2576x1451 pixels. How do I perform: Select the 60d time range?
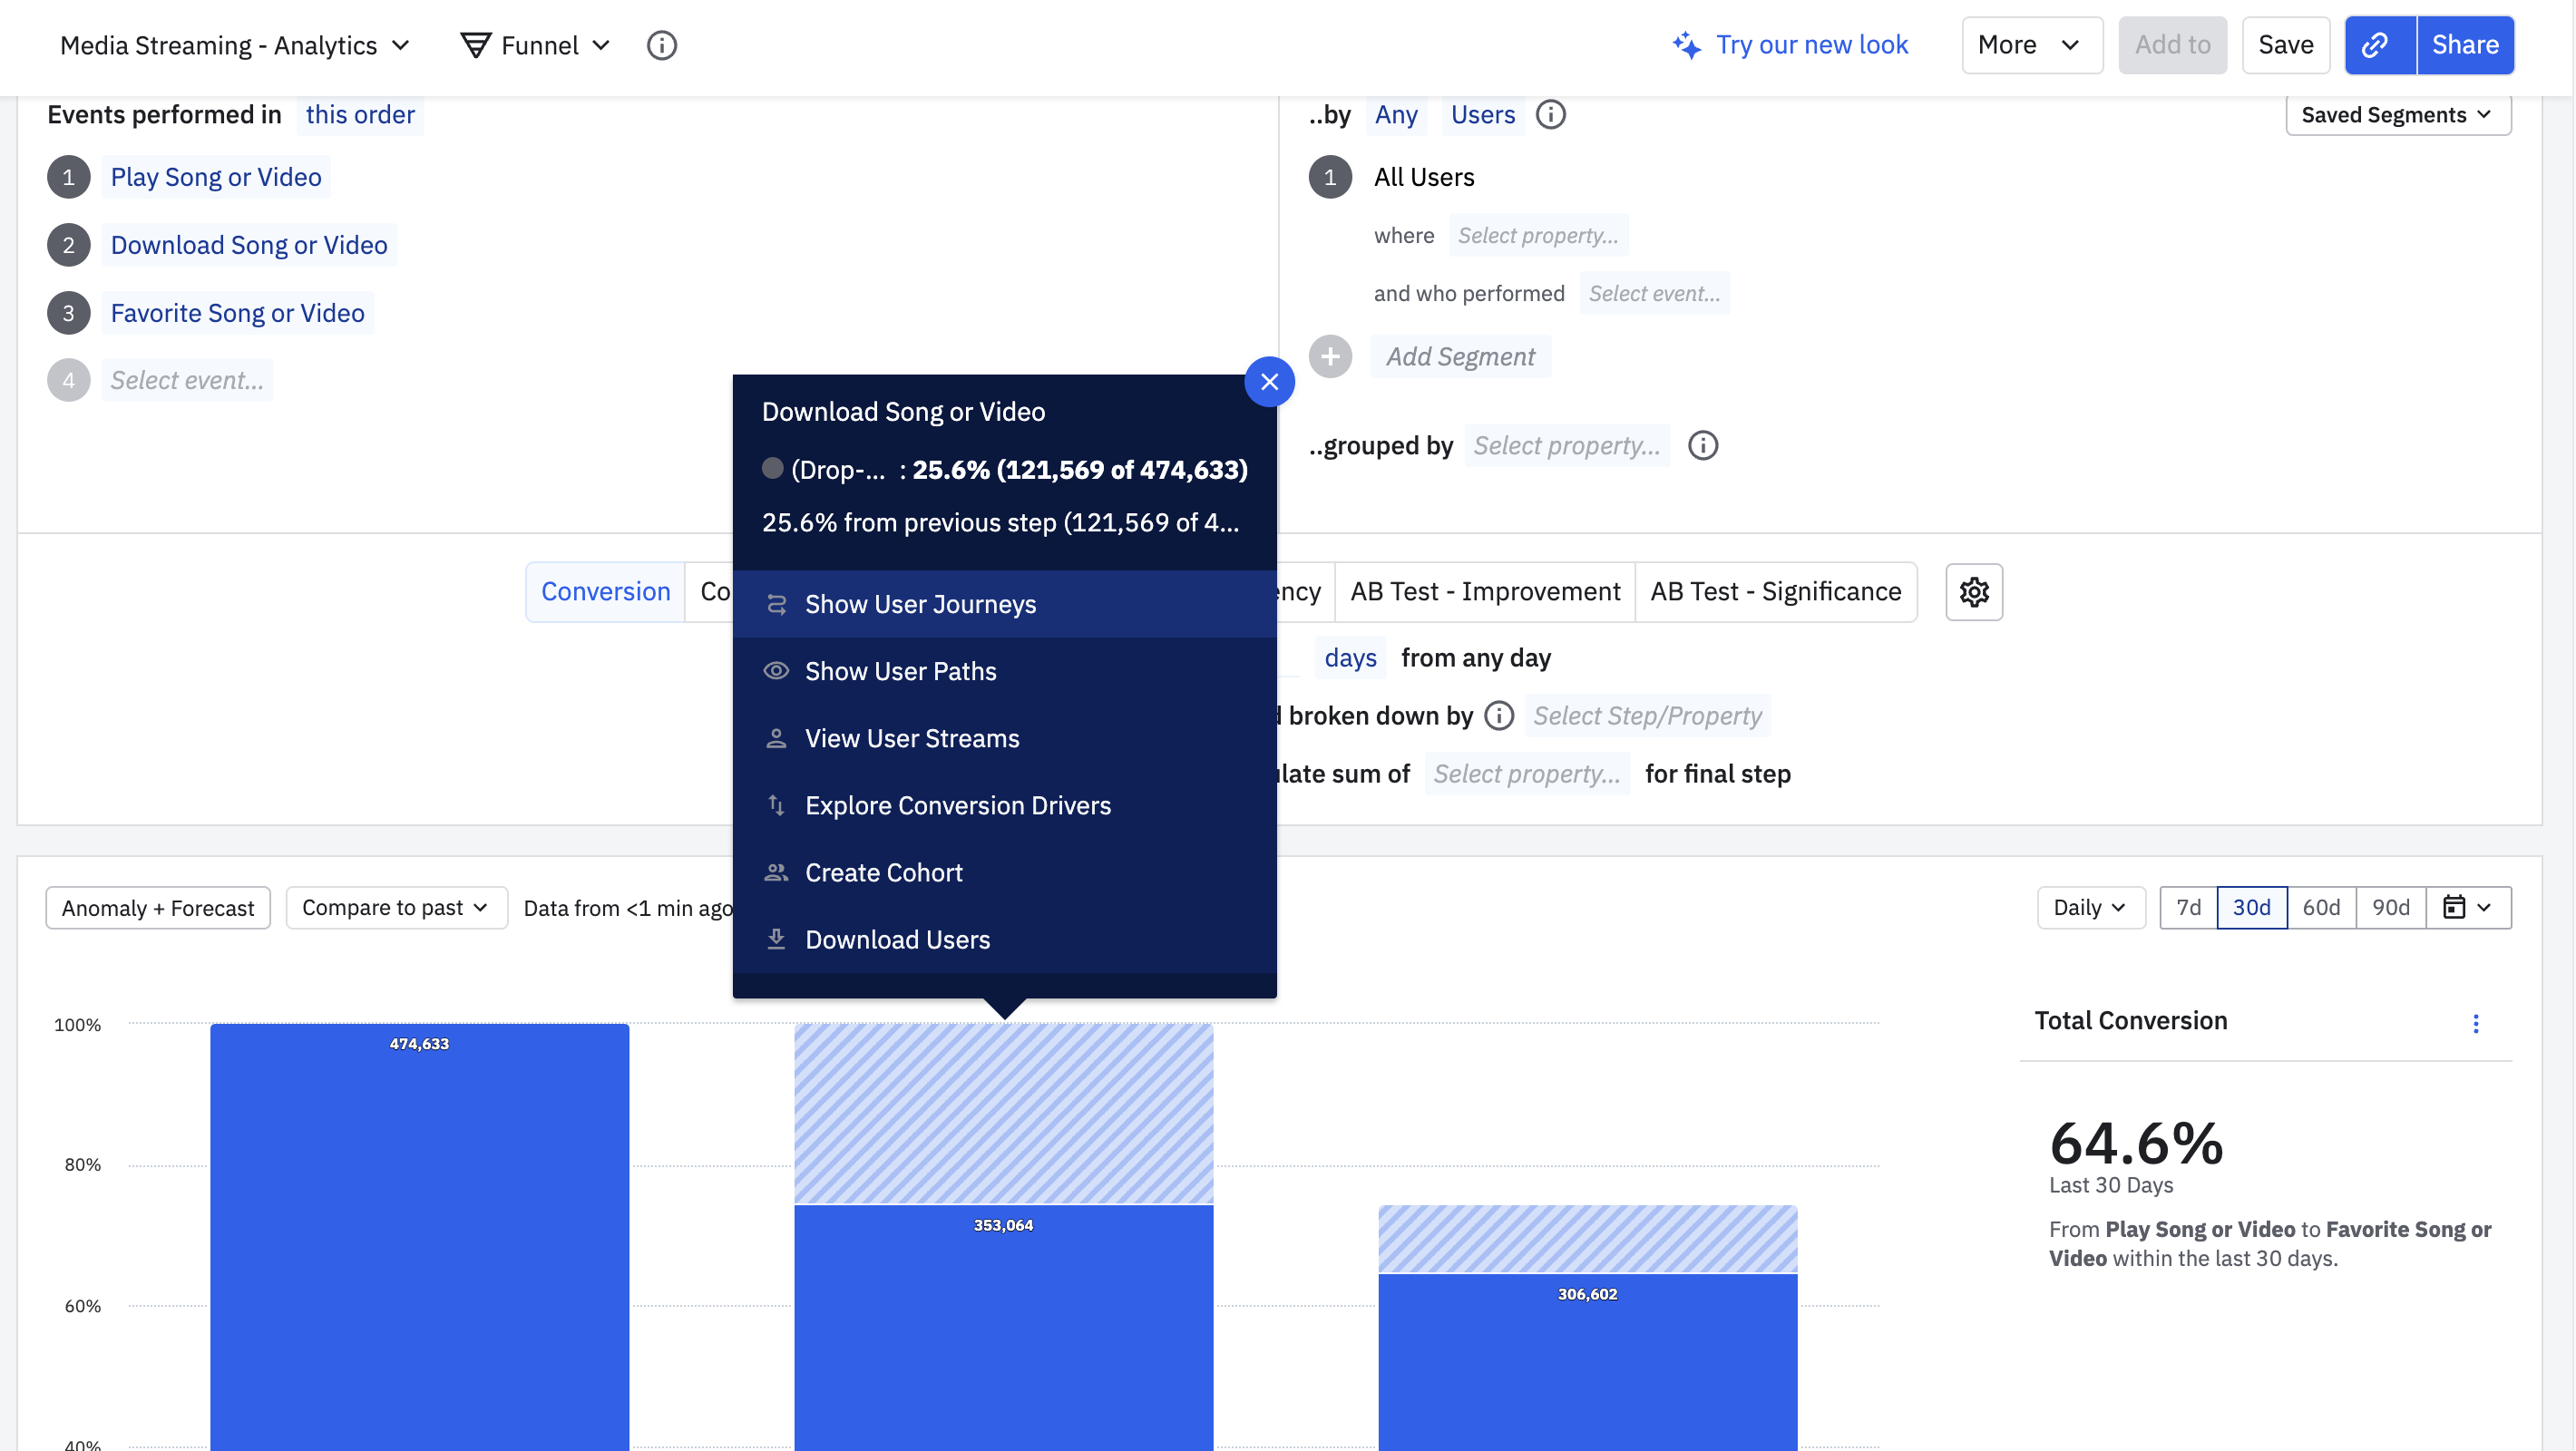pos(2320,907)
